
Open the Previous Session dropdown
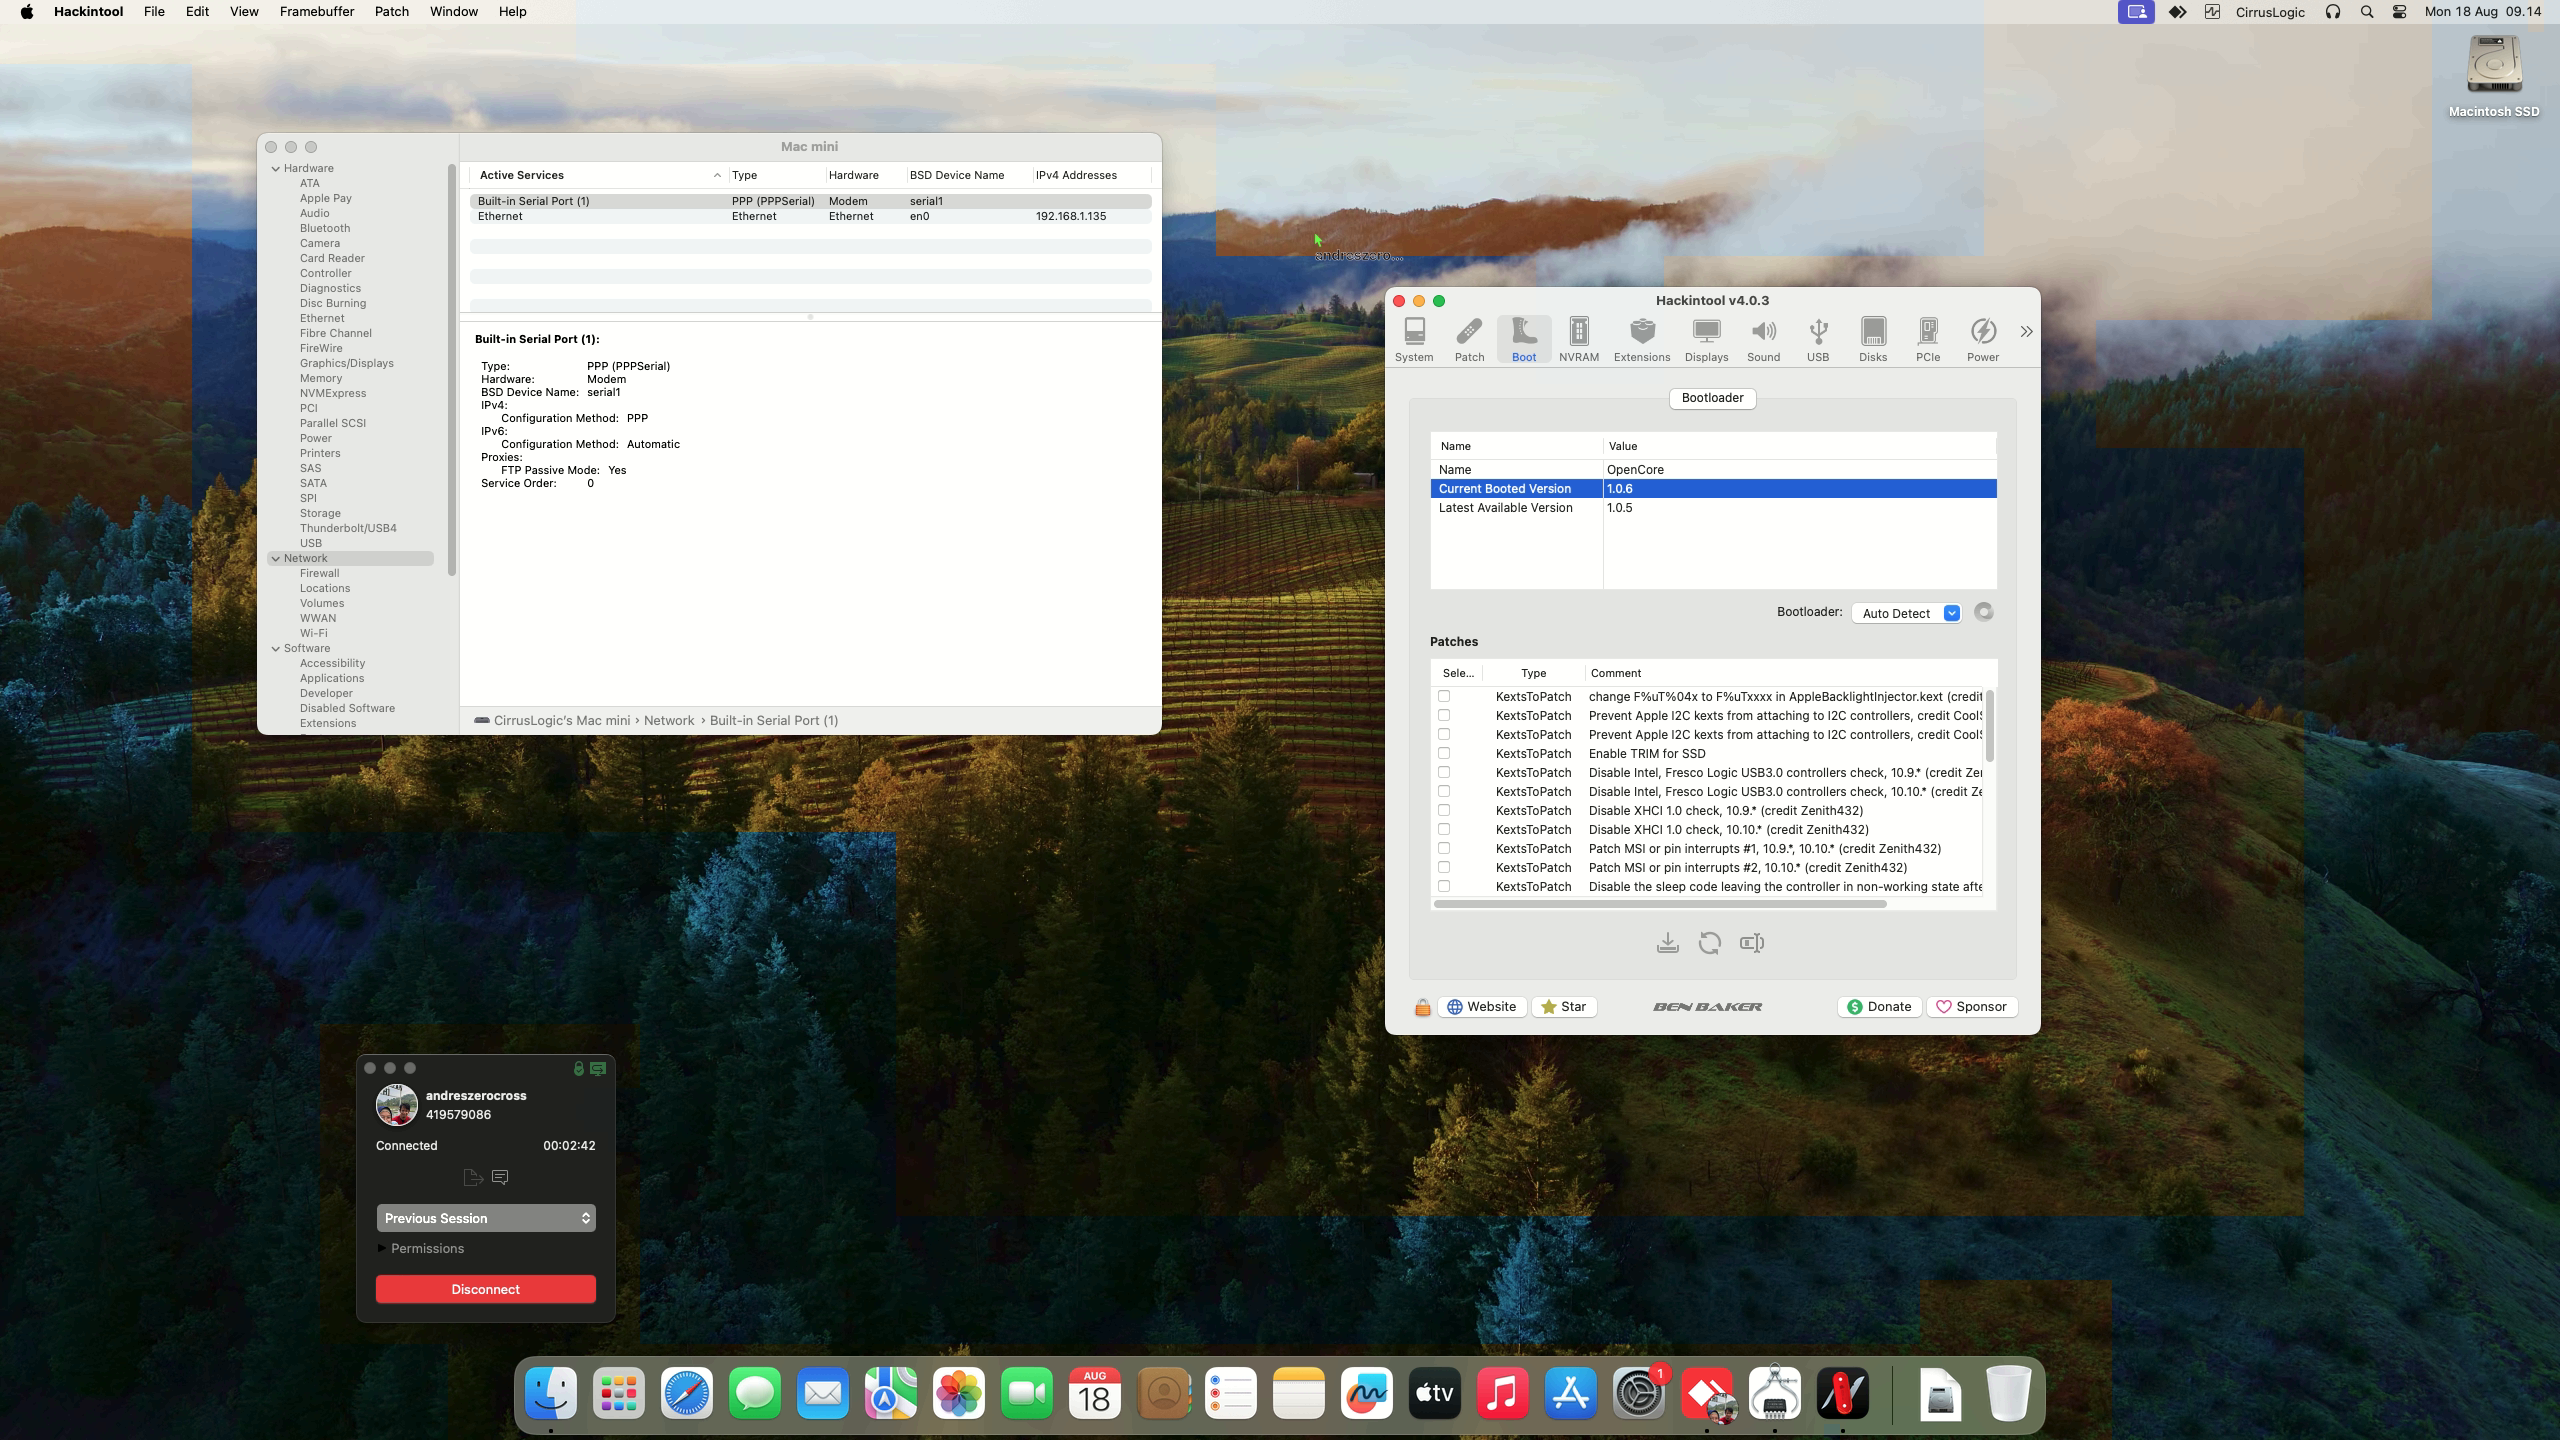point(486,1218)
